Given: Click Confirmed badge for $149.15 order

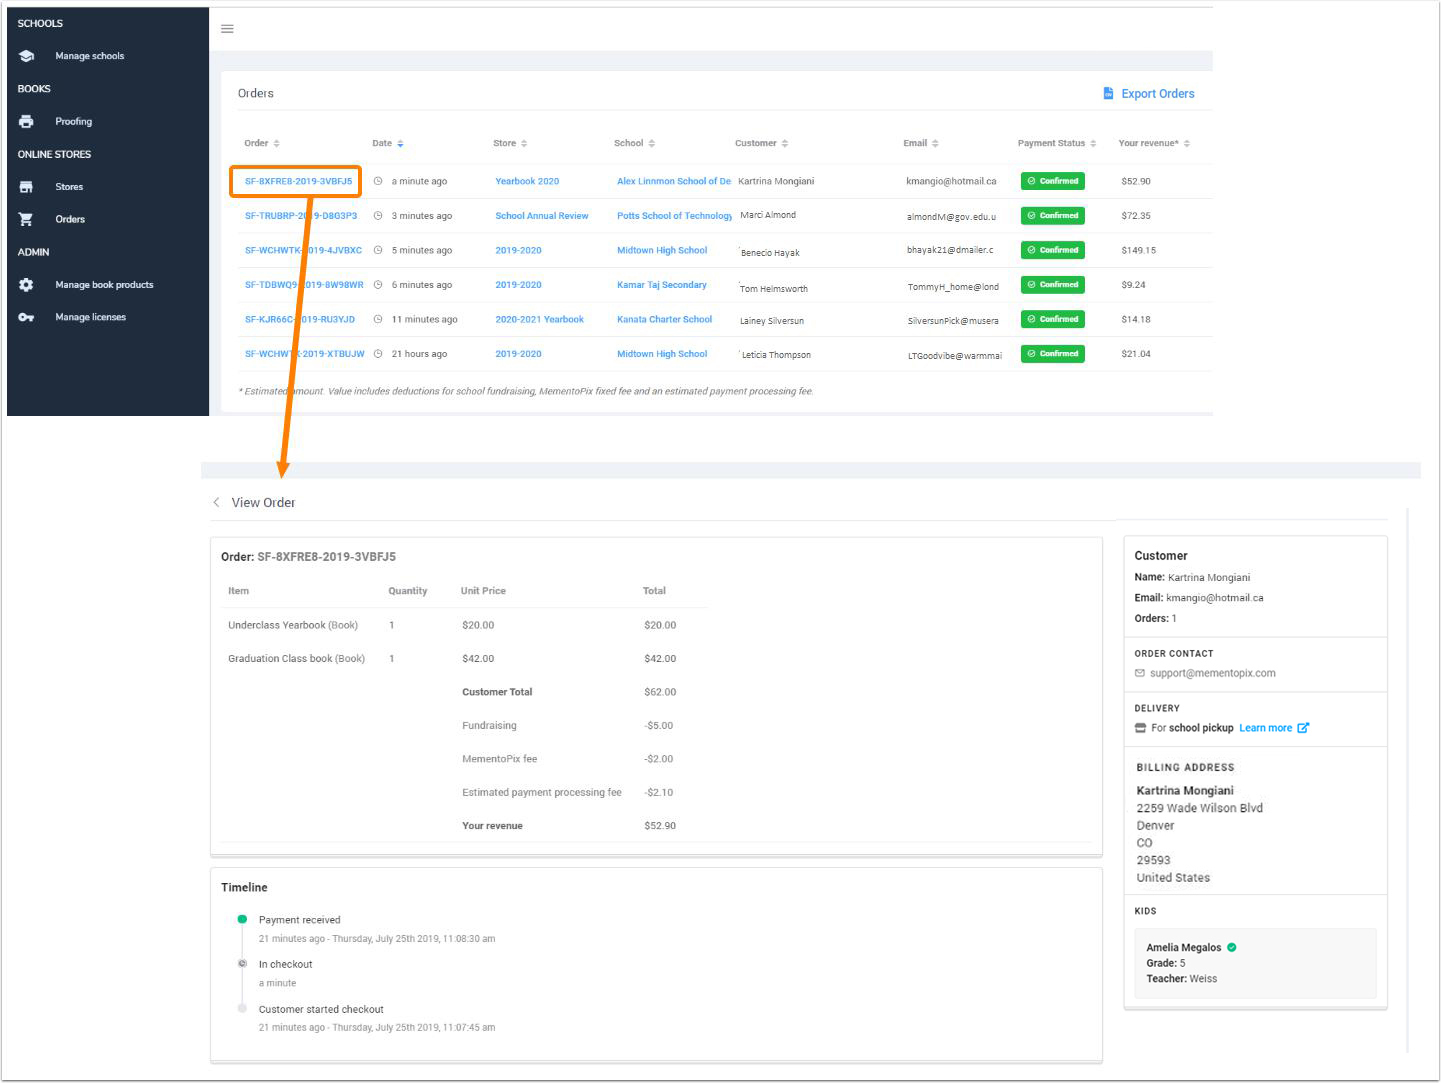Looking at the screenshot, I should 1052,250.
